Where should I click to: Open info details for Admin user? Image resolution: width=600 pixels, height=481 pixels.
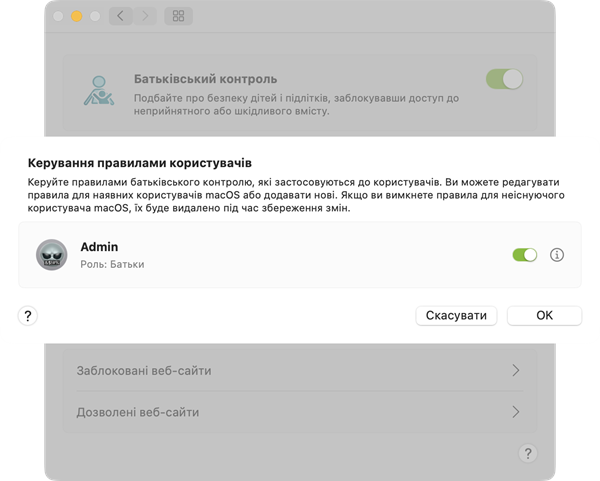point(557,255)
